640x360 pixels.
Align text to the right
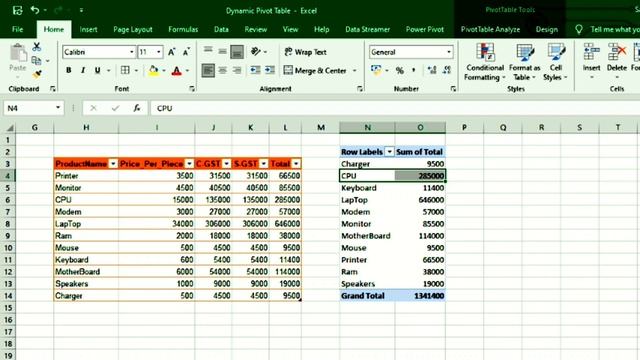coord(237,70)
